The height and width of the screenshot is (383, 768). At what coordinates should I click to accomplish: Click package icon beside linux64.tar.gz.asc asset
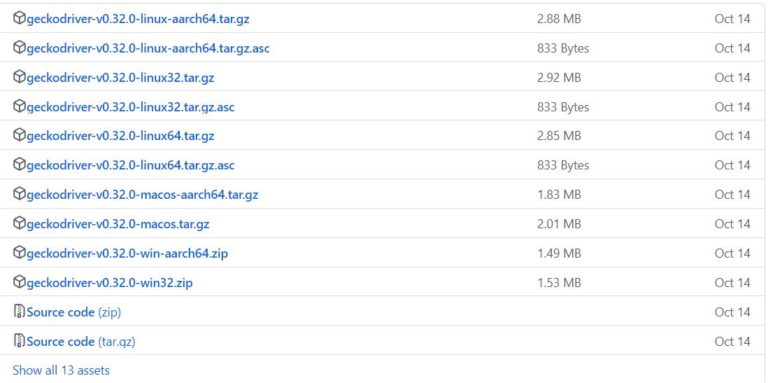tap(19, 165)
